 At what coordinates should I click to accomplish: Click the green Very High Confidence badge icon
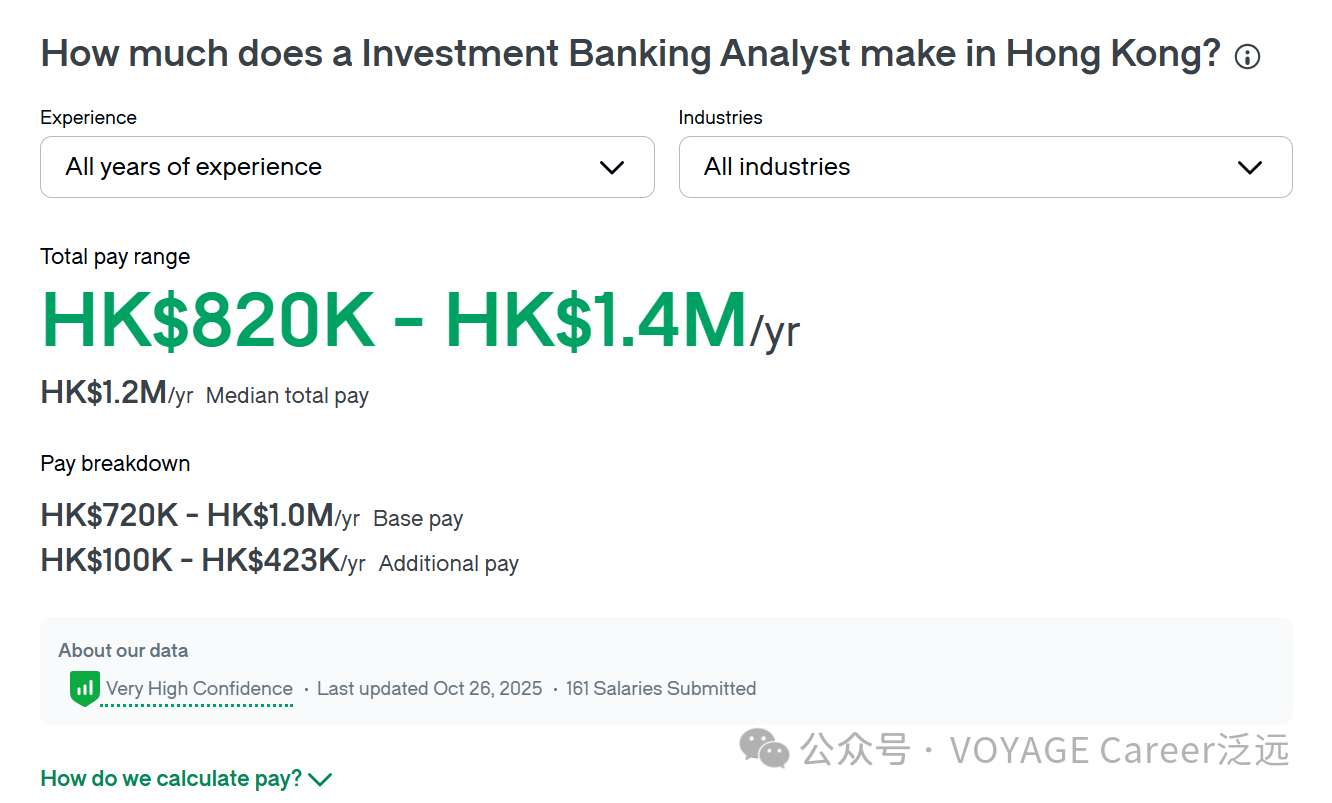85,688
